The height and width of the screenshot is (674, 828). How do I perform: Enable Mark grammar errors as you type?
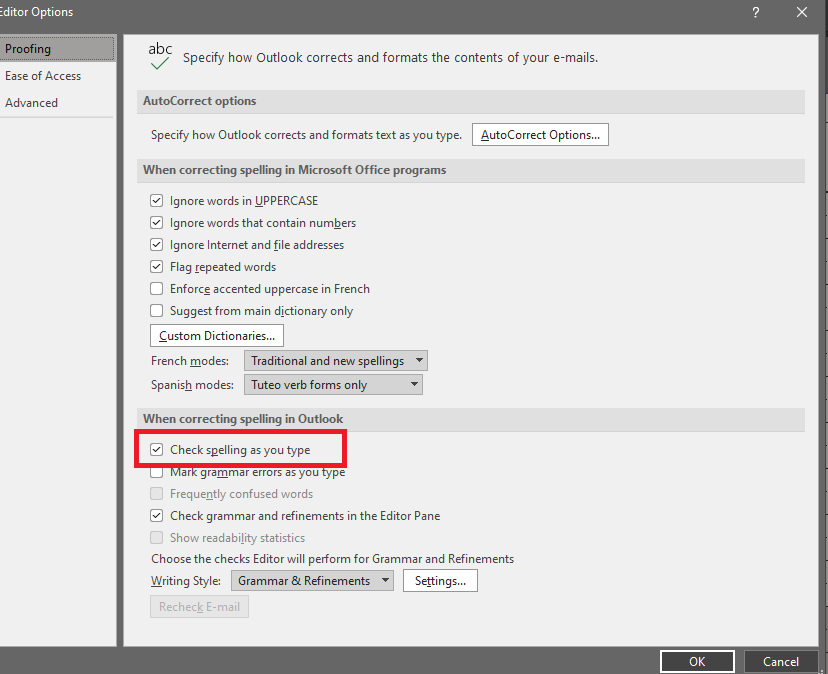tap(156, 472)
